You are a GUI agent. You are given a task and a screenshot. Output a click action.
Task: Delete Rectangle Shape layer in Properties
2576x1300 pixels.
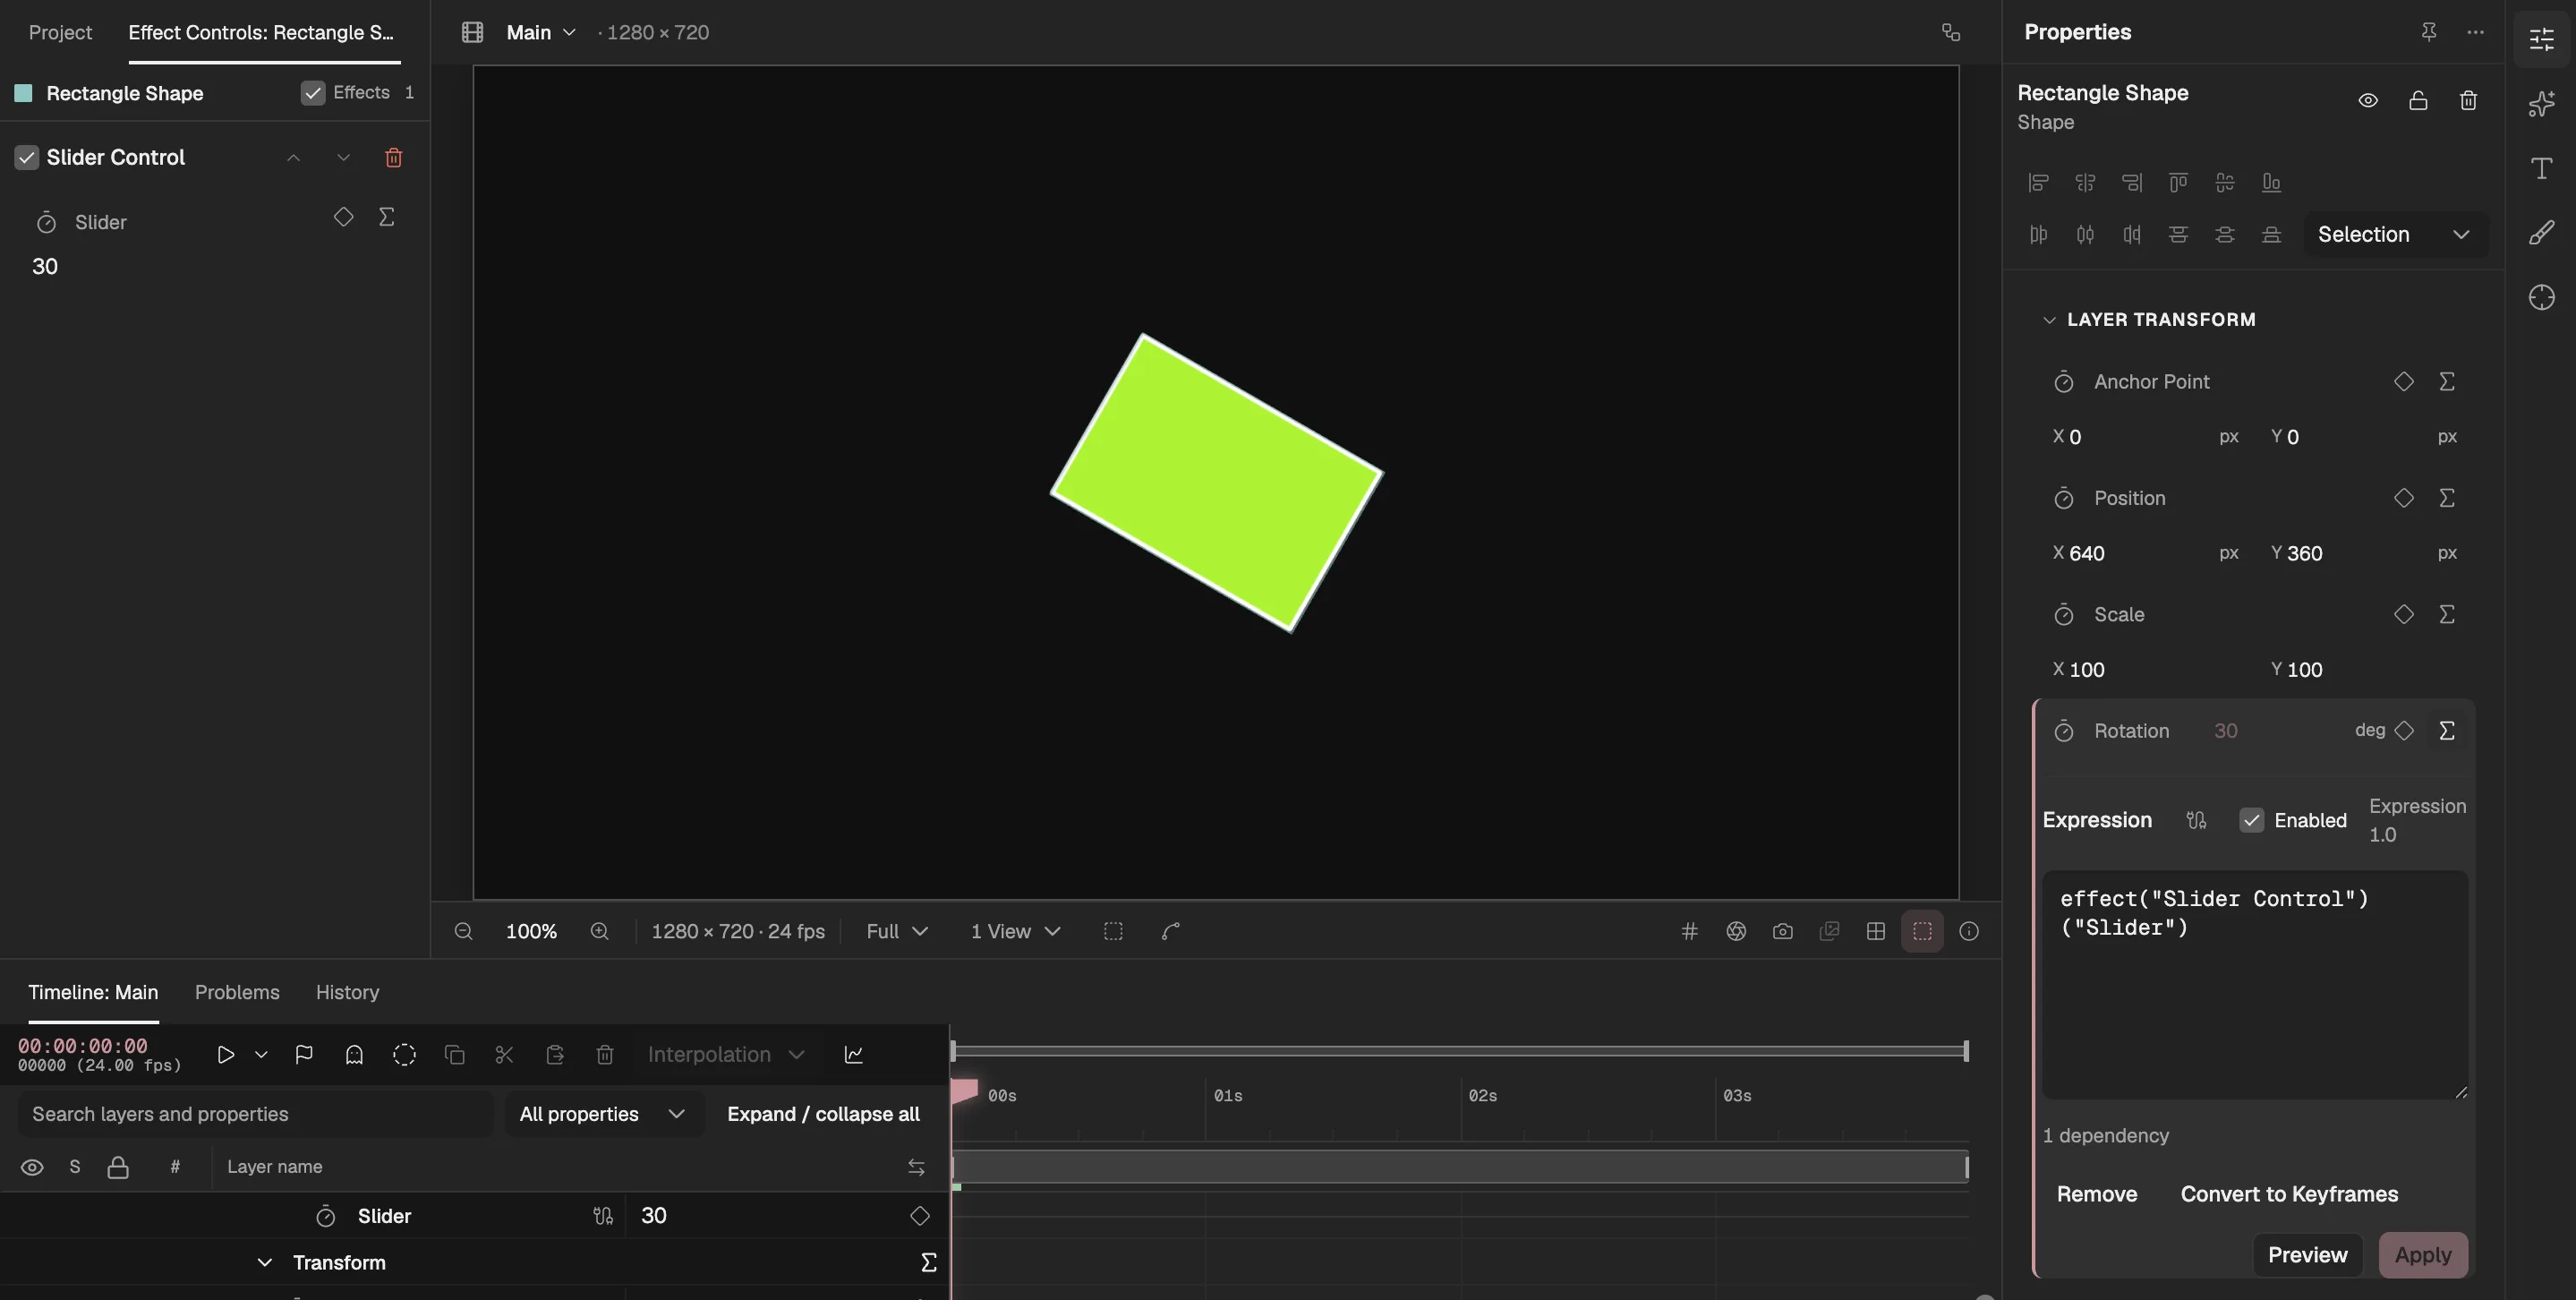coord(2468,100)
